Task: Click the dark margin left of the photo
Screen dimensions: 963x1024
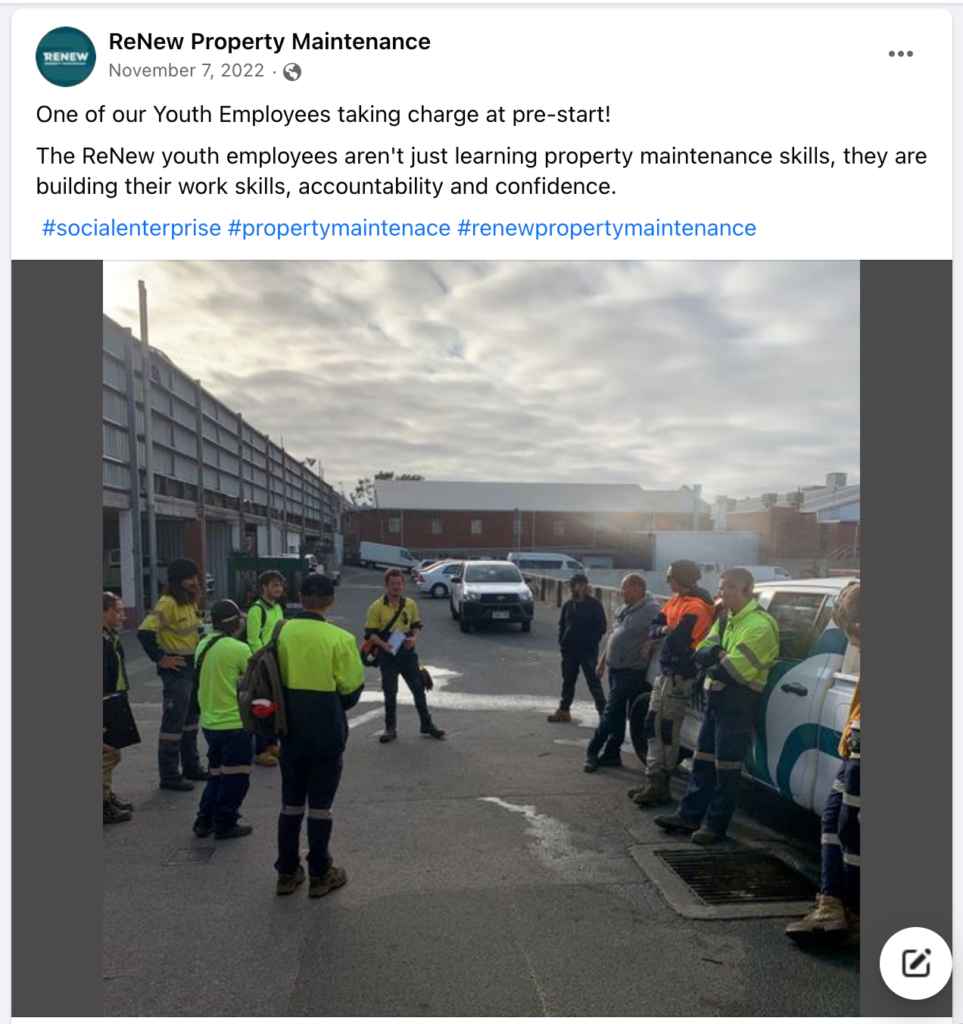Action: 57,638
